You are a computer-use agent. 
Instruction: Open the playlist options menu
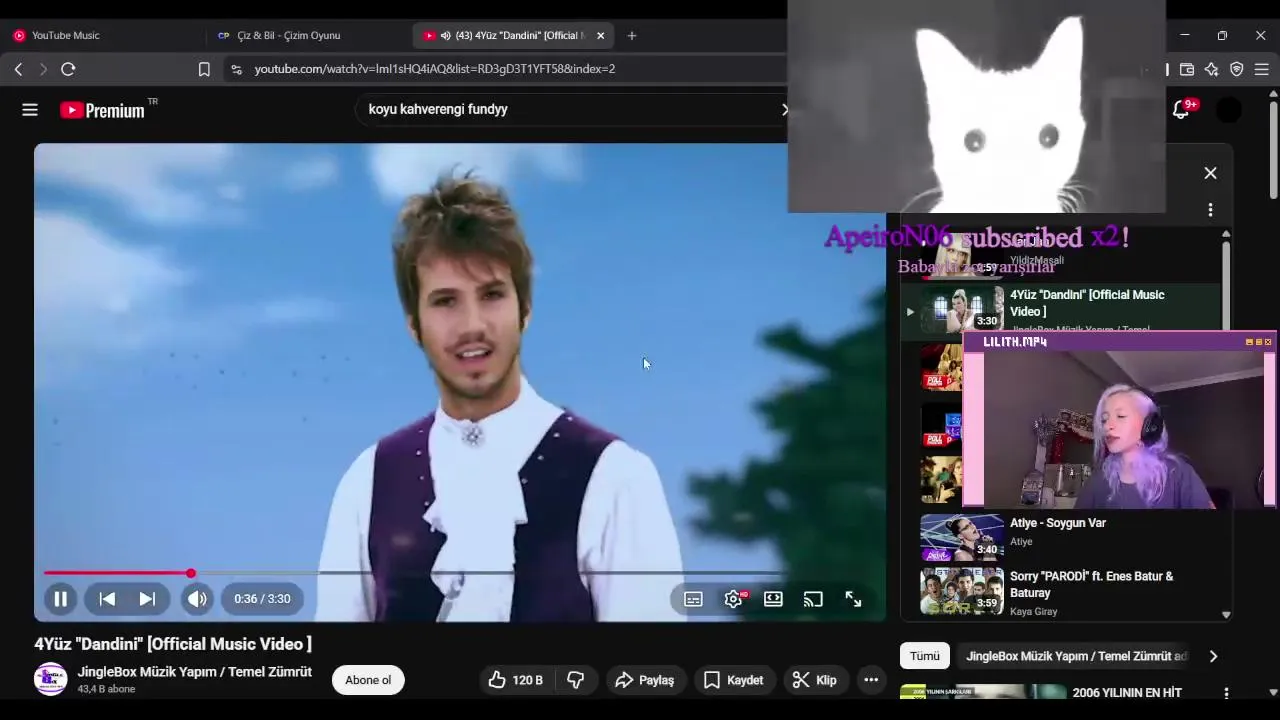[x=1210, y=210]
